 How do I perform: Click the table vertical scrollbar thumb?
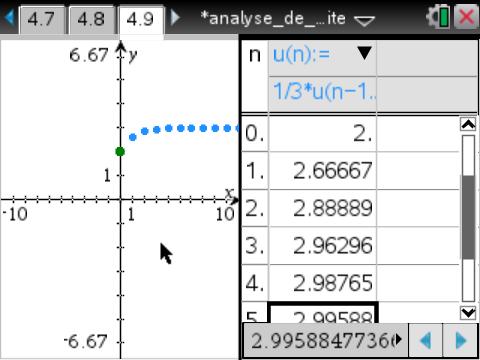468,217
